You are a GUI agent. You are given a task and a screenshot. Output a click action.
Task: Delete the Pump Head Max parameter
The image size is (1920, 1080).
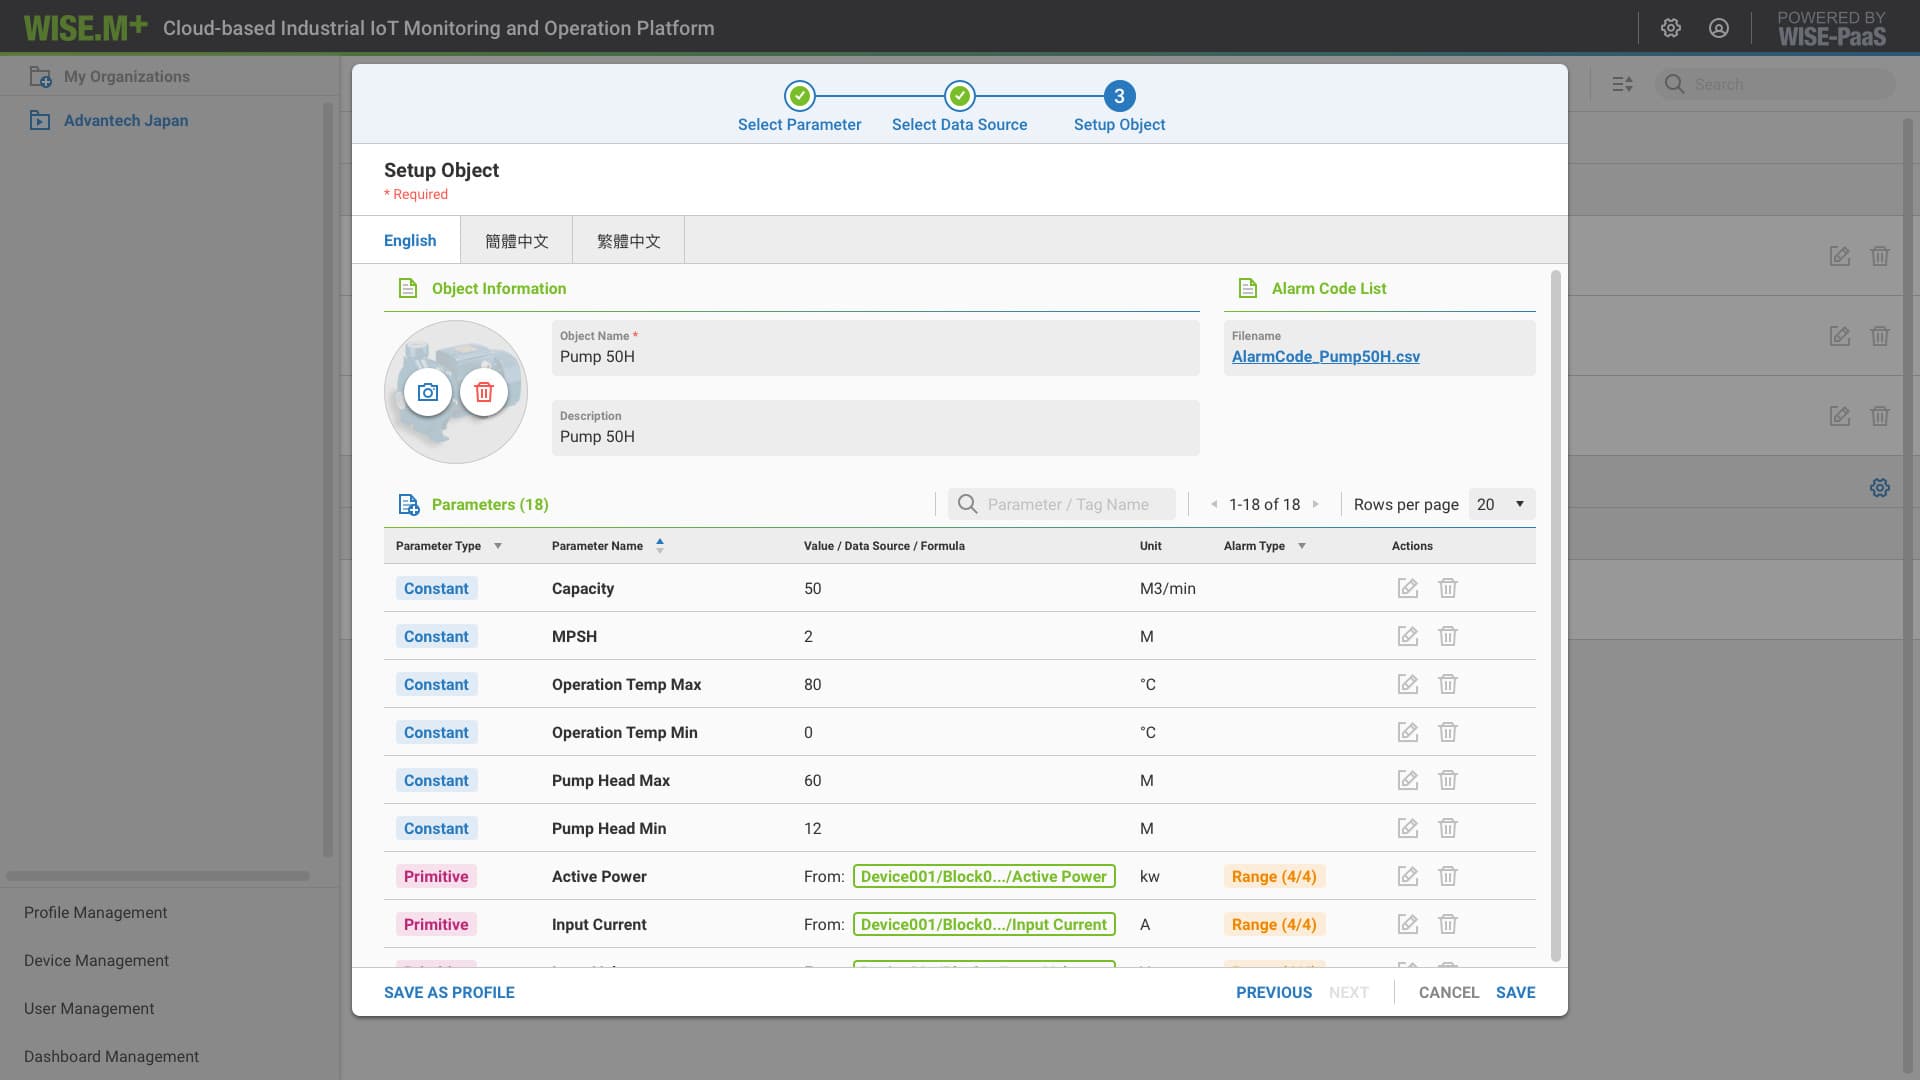click(1447, 780)
